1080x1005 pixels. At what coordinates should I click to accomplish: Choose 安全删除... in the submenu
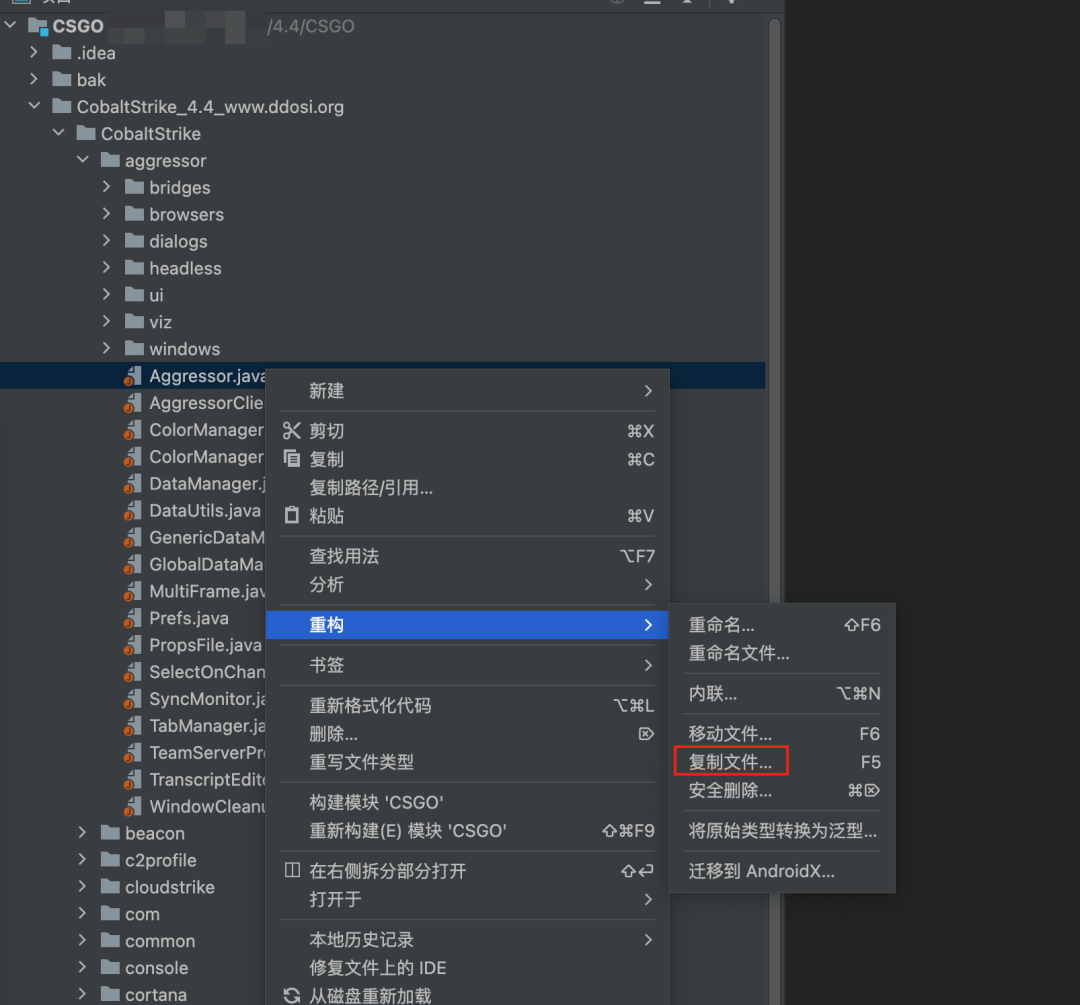point(782,790)
